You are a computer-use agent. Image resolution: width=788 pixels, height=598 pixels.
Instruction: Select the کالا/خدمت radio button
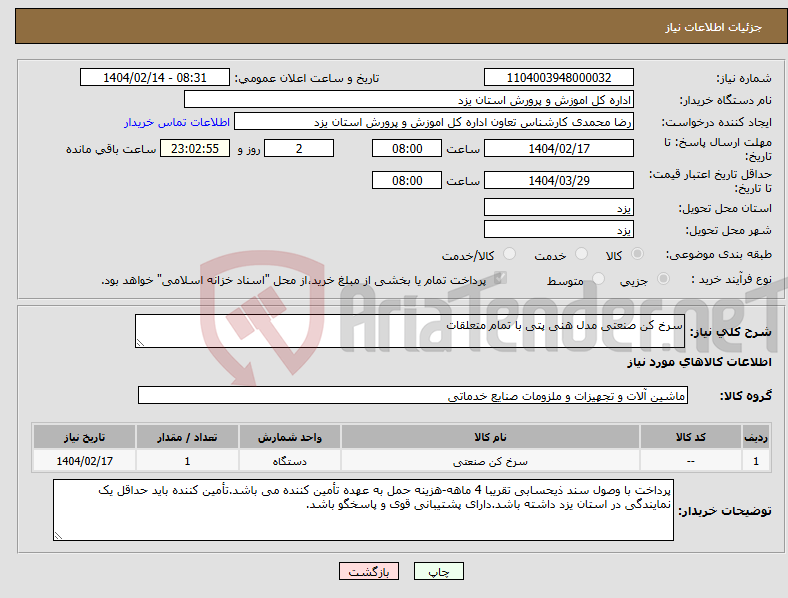510,254
